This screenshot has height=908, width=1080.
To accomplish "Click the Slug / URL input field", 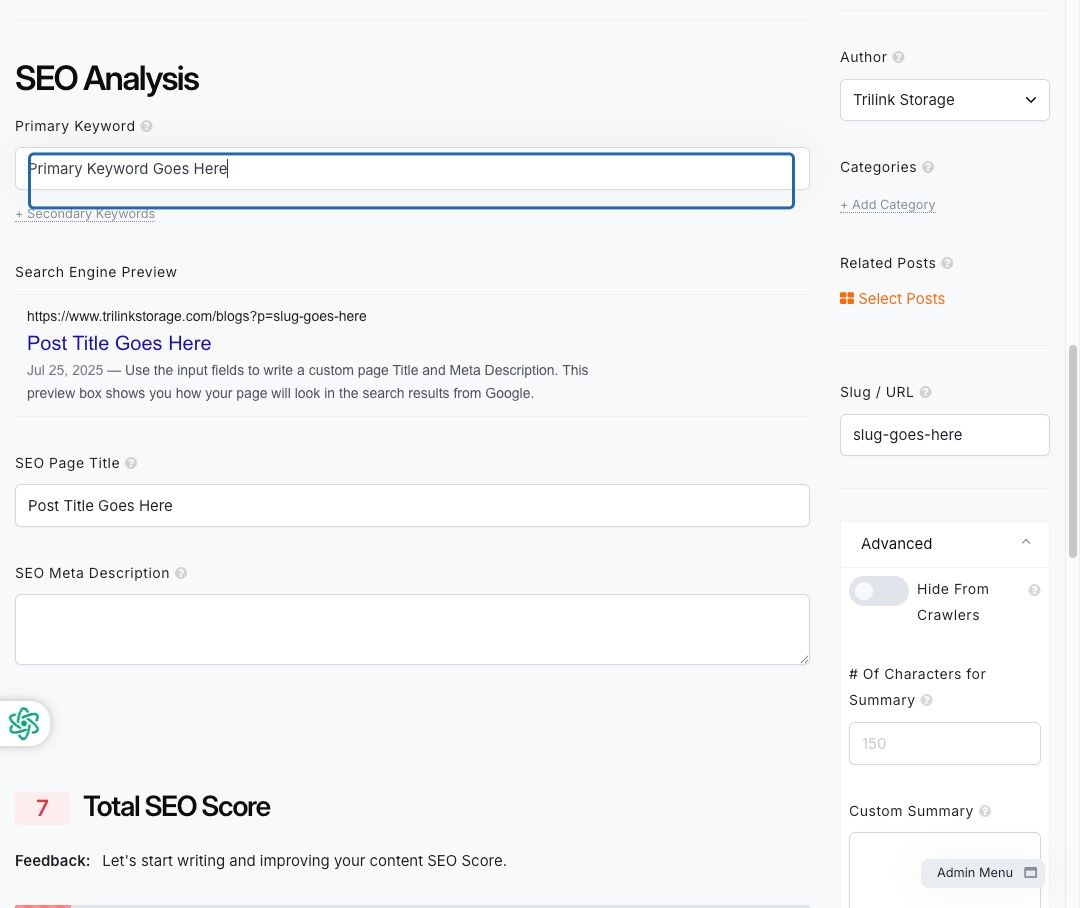I will (944, 435).
